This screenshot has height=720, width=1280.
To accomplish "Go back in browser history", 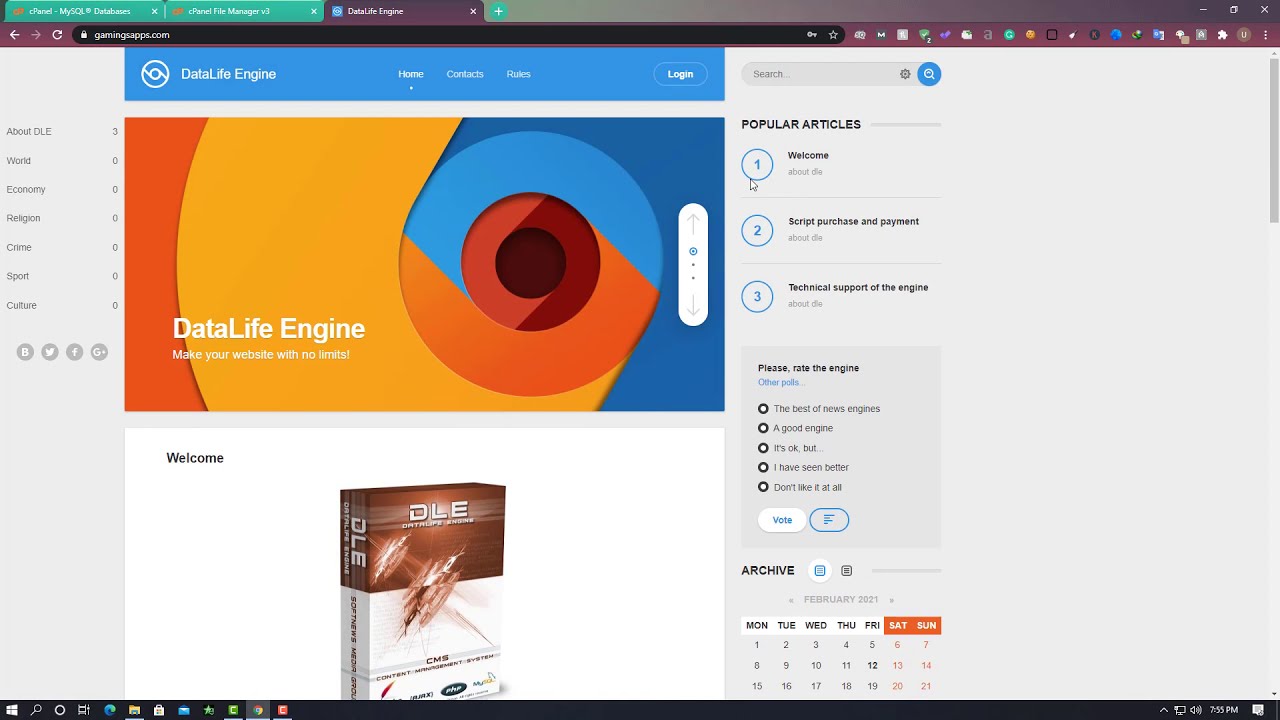I will [x=14, y=35].
